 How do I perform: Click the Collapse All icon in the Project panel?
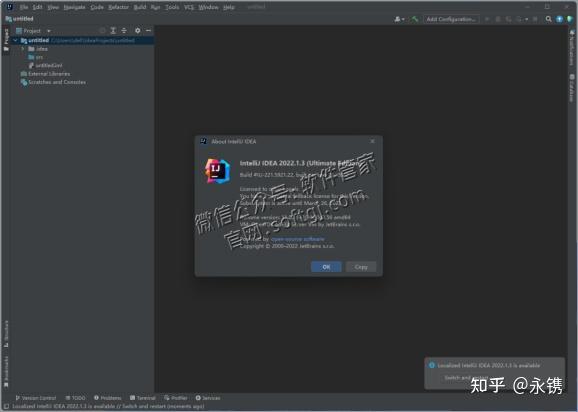click(x=124, y=31)
